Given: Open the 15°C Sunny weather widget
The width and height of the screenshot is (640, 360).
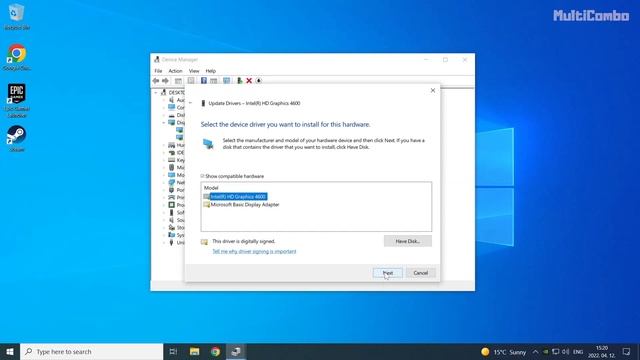Looking at the screenshot, I should point(504,352).
